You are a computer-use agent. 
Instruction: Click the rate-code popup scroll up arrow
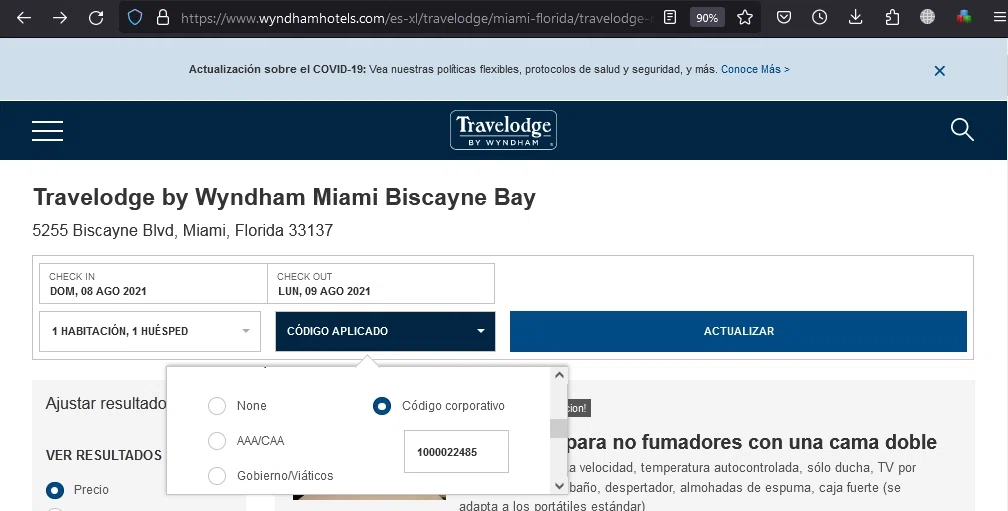[x=559, y=375]
